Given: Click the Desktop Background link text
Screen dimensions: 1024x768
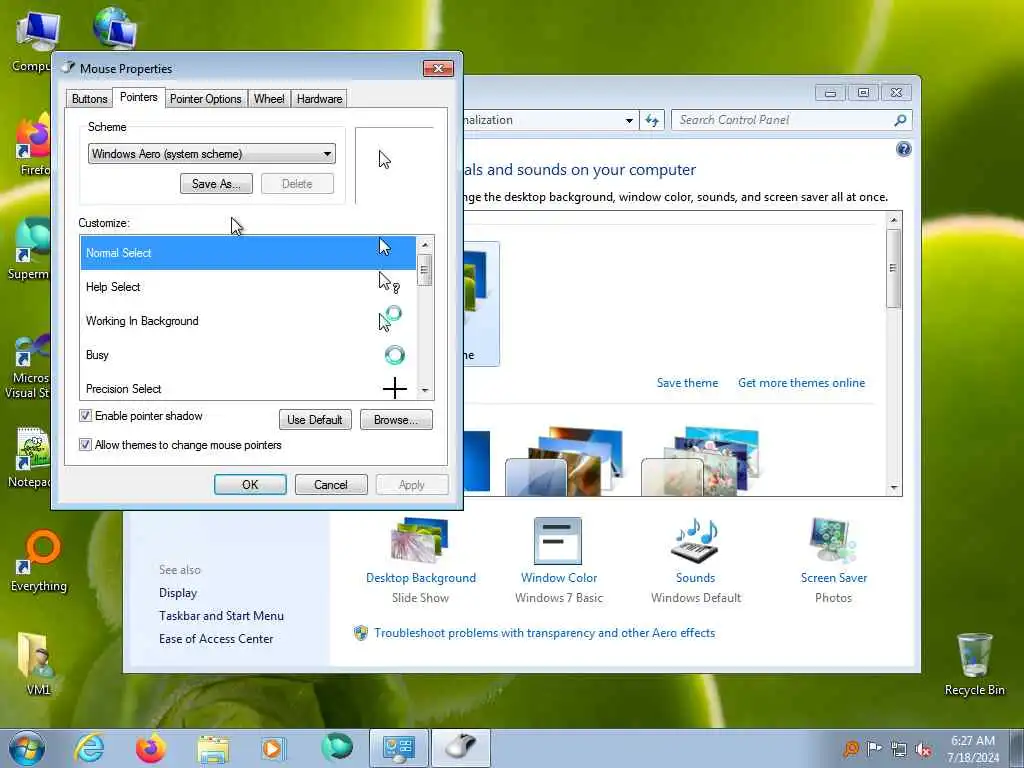Looking at the screenshot, I should point(421,578).
